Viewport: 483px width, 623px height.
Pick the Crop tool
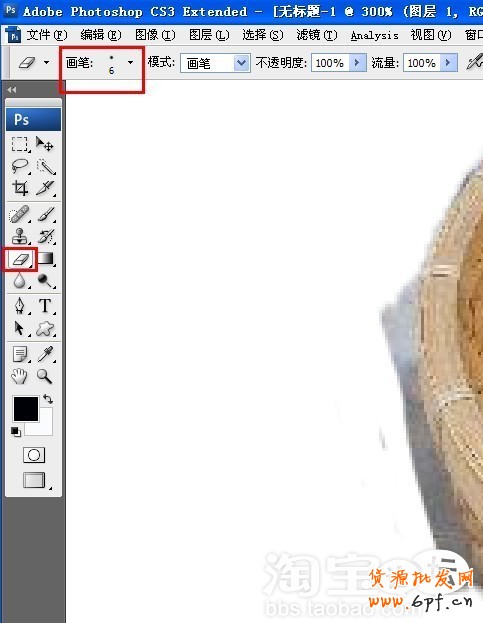pyautogui.click(x=20, y=188)
